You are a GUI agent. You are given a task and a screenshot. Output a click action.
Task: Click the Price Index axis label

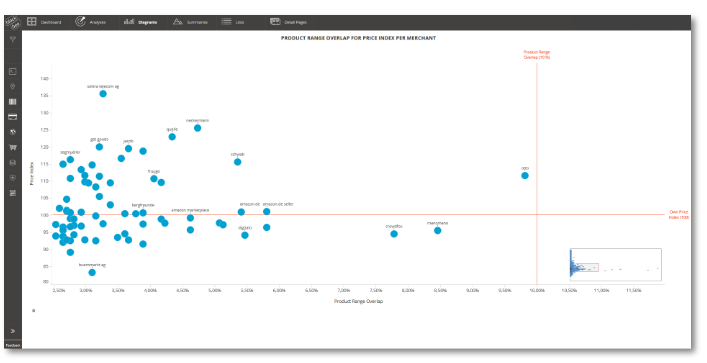pos(32,173)
